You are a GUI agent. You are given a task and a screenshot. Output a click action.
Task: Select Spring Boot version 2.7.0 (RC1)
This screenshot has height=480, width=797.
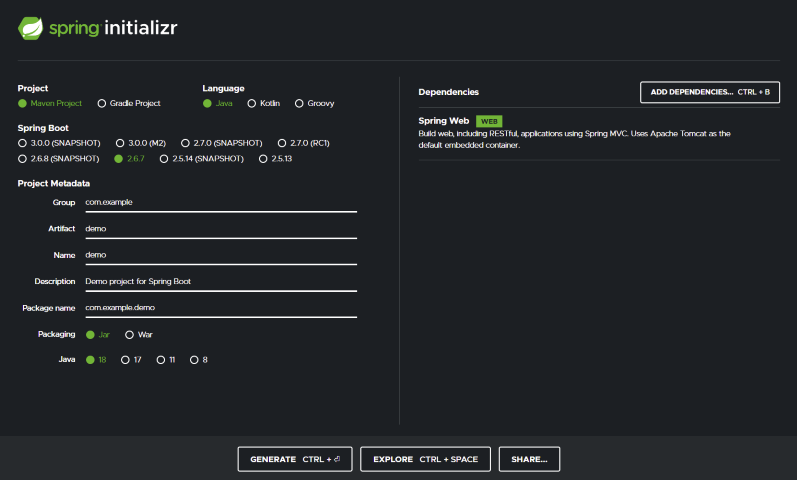click(x=282, y=143)
